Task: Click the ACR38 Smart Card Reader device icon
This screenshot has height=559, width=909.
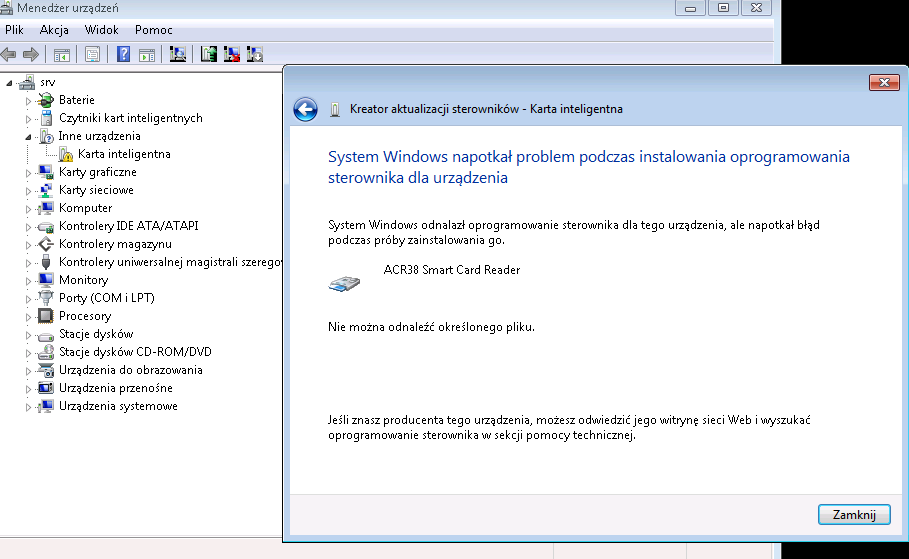Action: click(344, 284)
